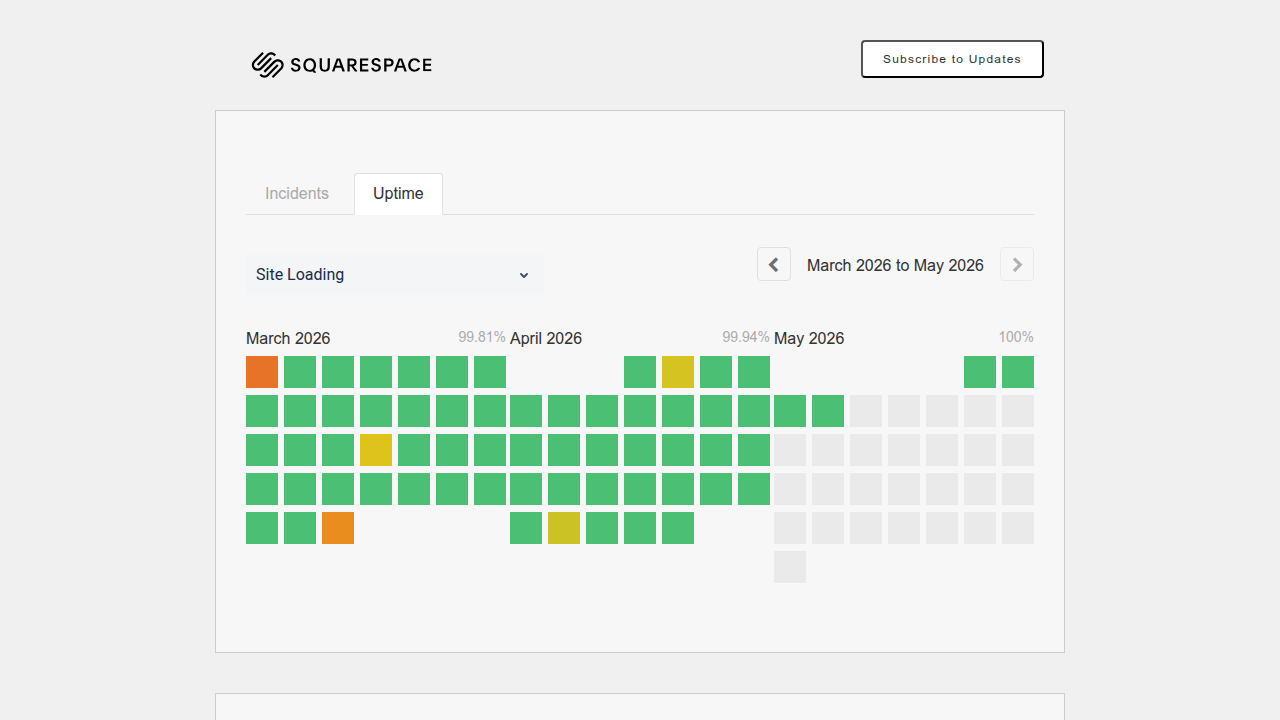This screenshot has height=720, width=1280.
Task: Click the "May 2026" month heading
Action: [809, 338]
